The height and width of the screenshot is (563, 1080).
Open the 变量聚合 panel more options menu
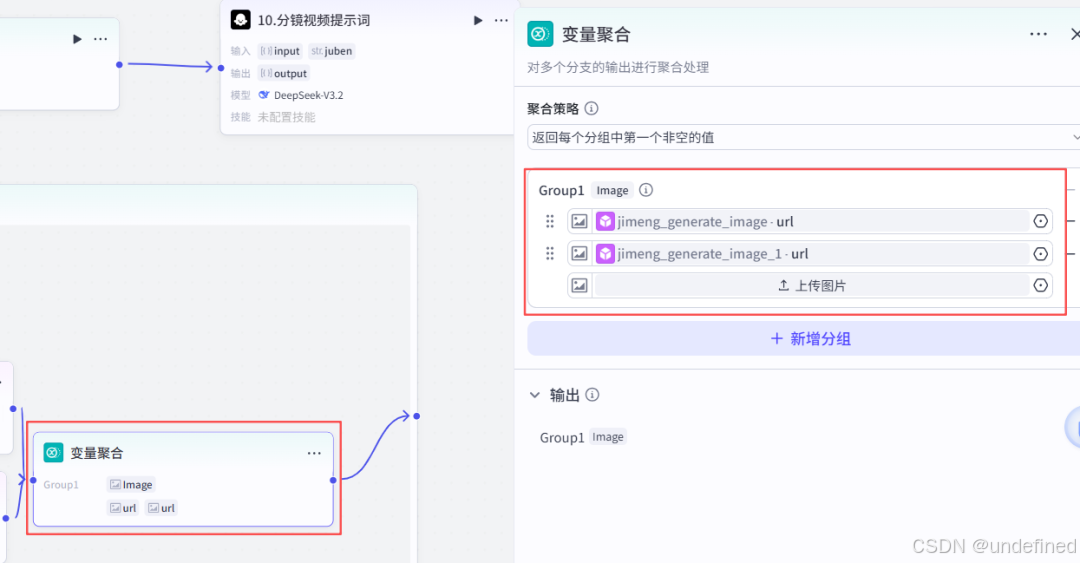[1039, 34]
